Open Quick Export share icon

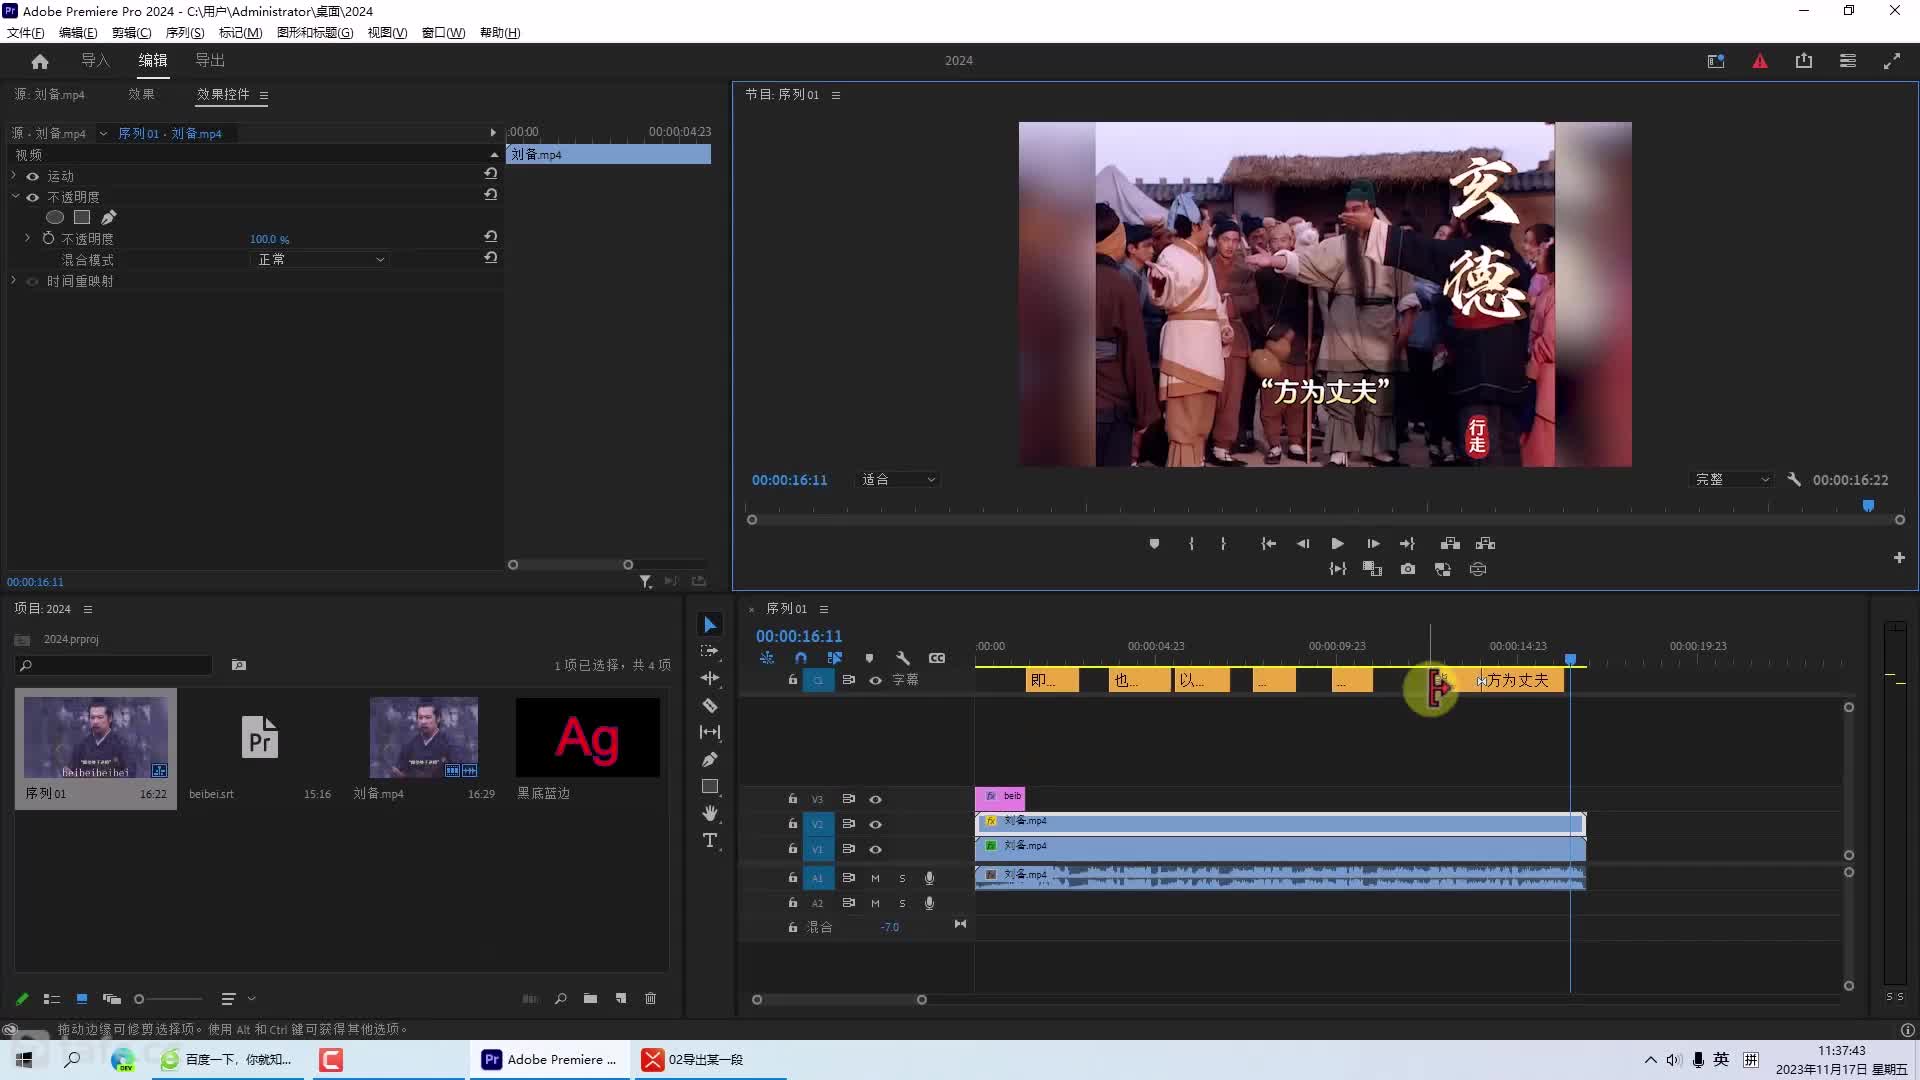point(1804,61)
